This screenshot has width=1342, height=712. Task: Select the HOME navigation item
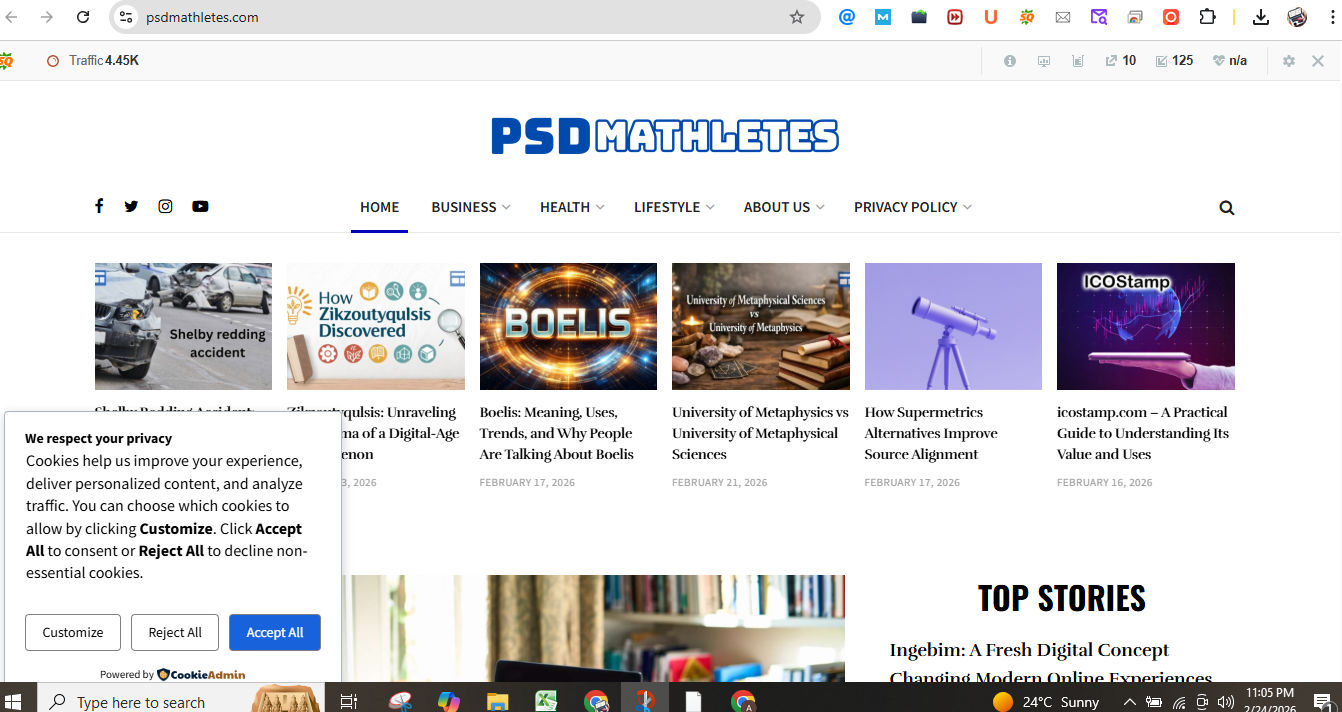coord(379,207)
